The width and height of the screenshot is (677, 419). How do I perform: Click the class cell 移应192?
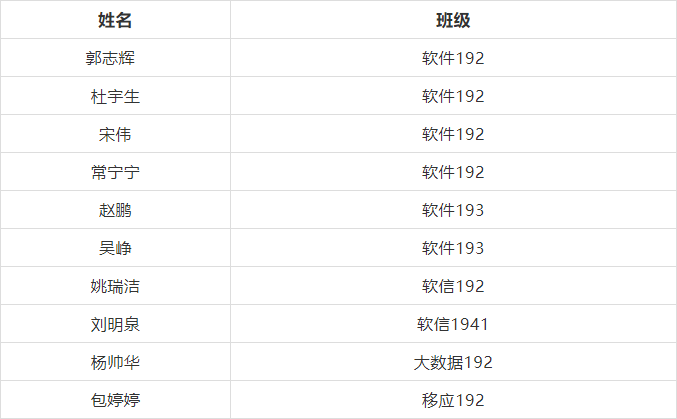(453, 400)
